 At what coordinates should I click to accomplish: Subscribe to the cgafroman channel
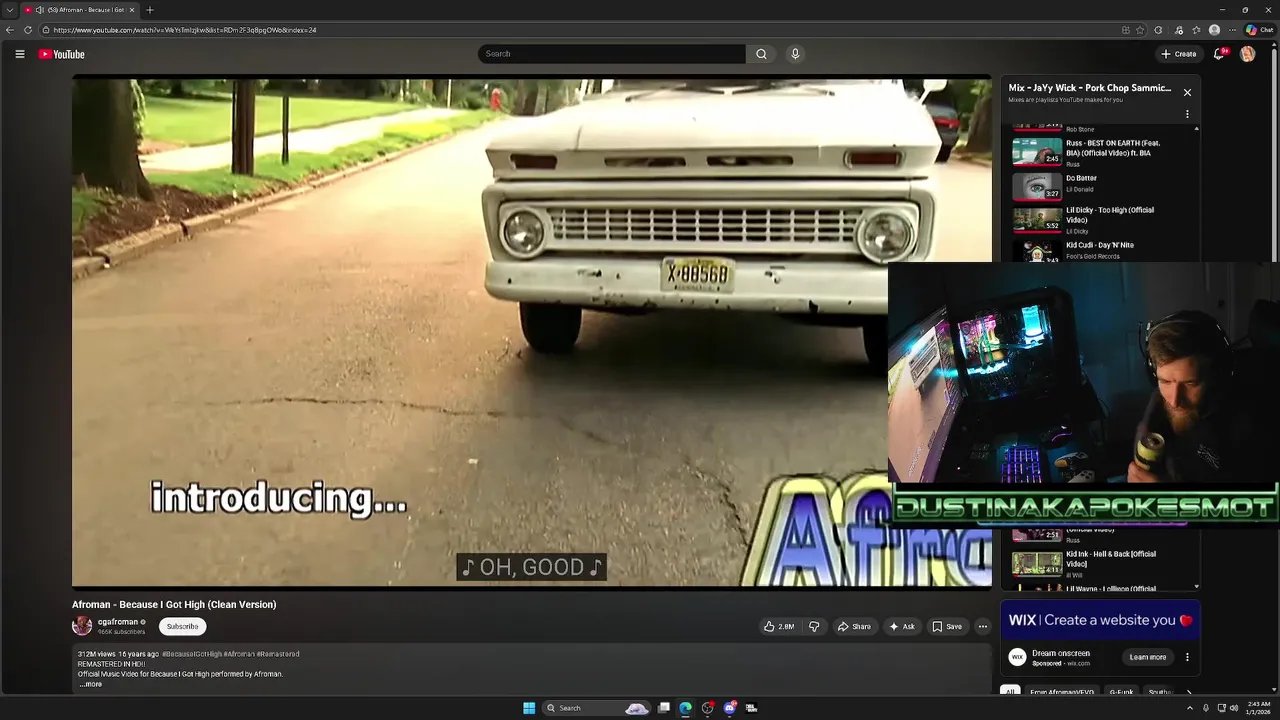pyautogui.click(x=182, y=626)
